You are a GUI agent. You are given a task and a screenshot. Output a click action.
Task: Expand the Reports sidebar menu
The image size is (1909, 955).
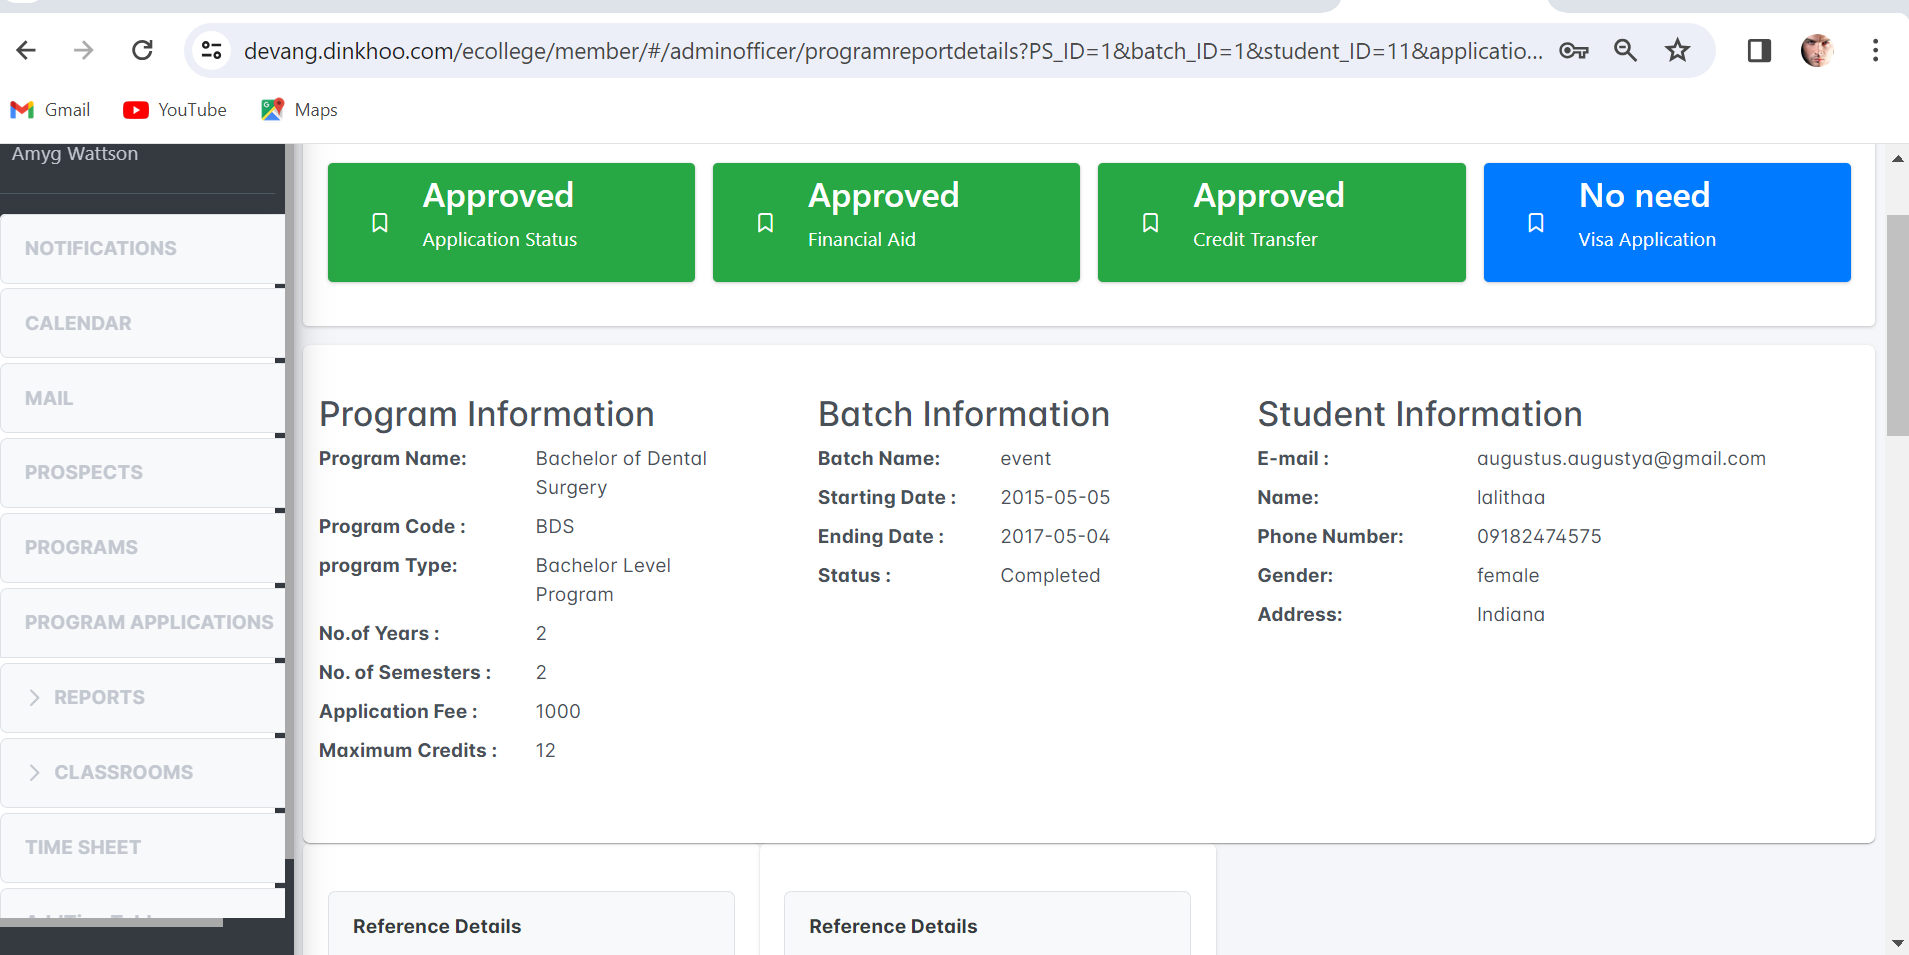(x=143, y=697)
